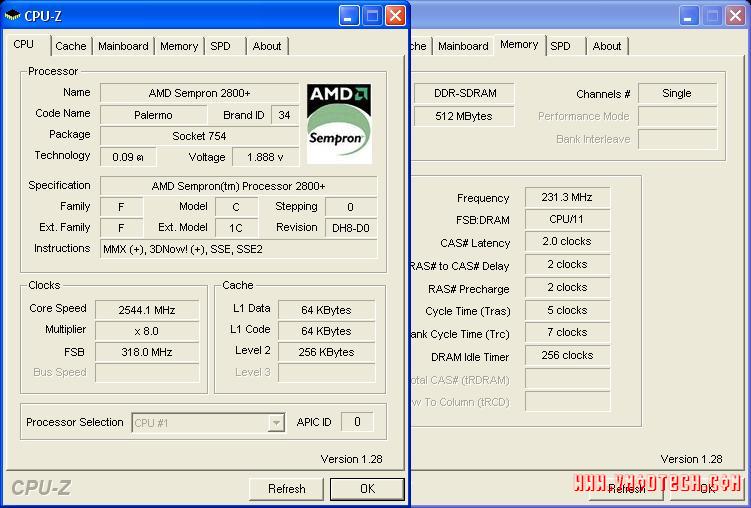This screenshot has width=751, height=508.
Task: Click the Stepping value 0
Action: [x=351, y=207]
